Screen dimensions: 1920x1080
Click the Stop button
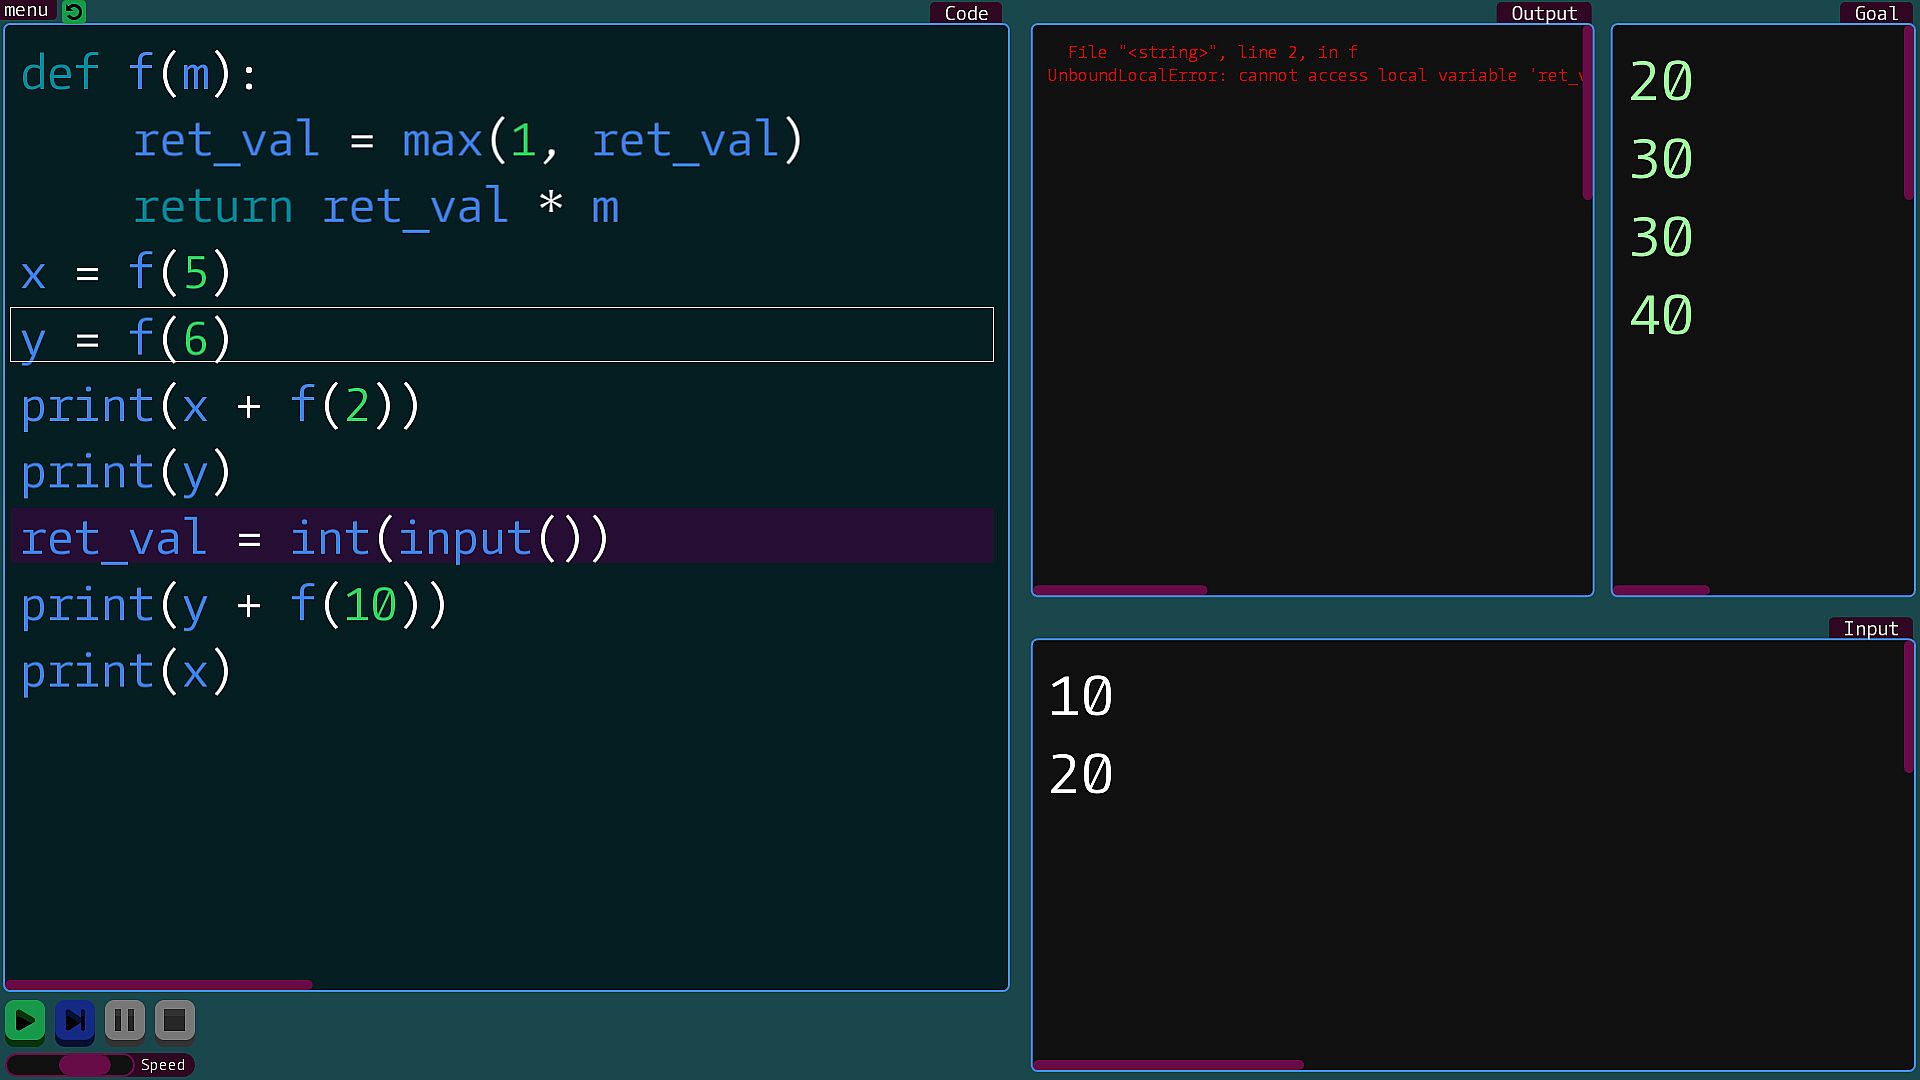(x=174, y=1021)
